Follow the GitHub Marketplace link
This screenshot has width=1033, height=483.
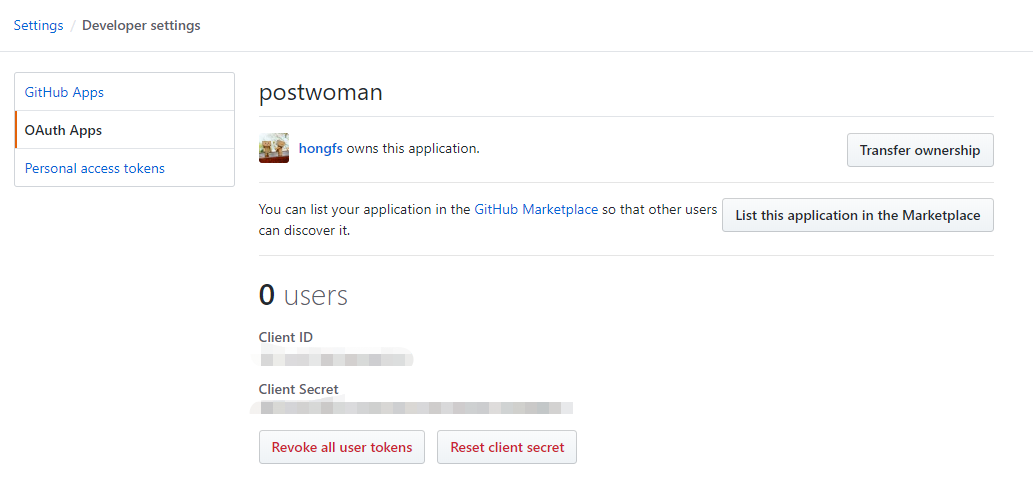click(x=536, y=210)
